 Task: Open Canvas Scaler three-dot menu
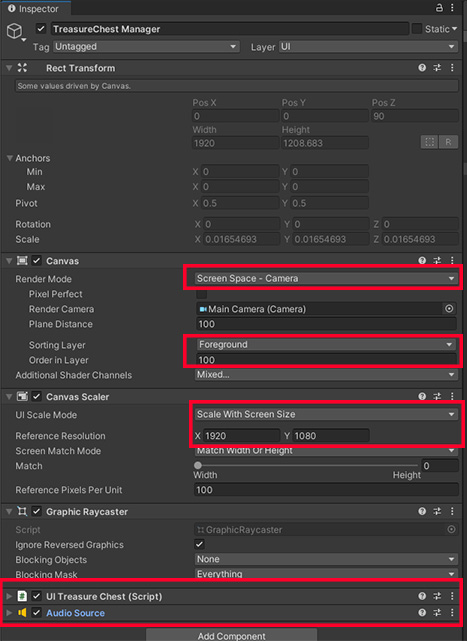click(452, 396)
